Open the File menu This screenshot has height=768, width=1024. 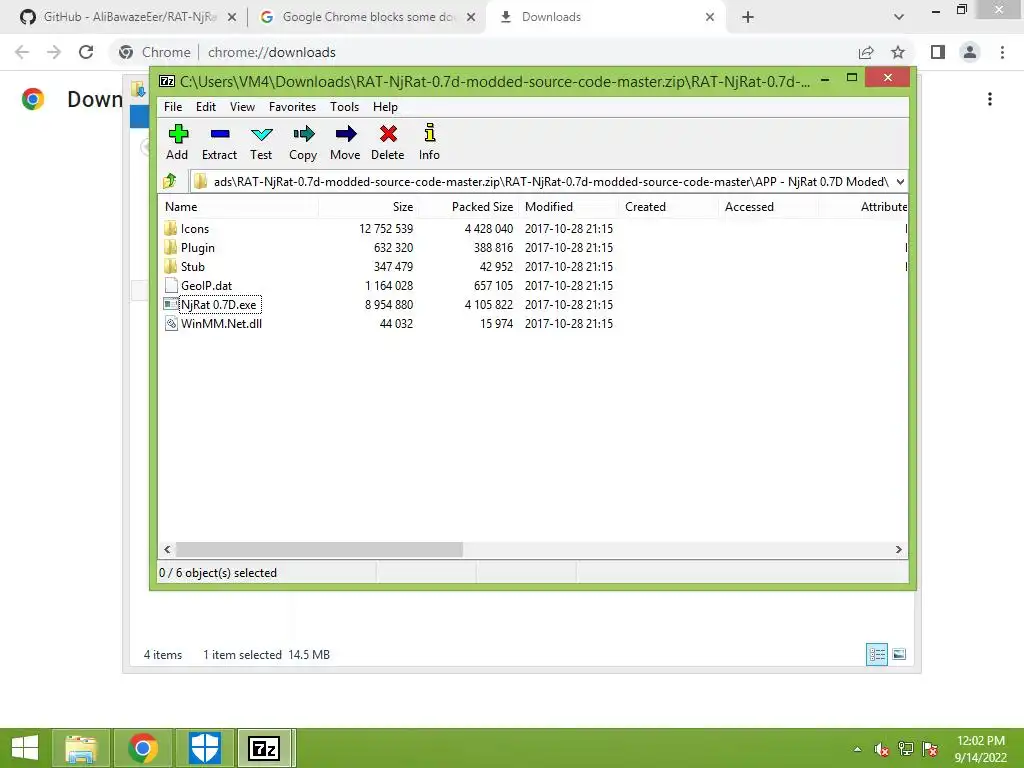173,106
